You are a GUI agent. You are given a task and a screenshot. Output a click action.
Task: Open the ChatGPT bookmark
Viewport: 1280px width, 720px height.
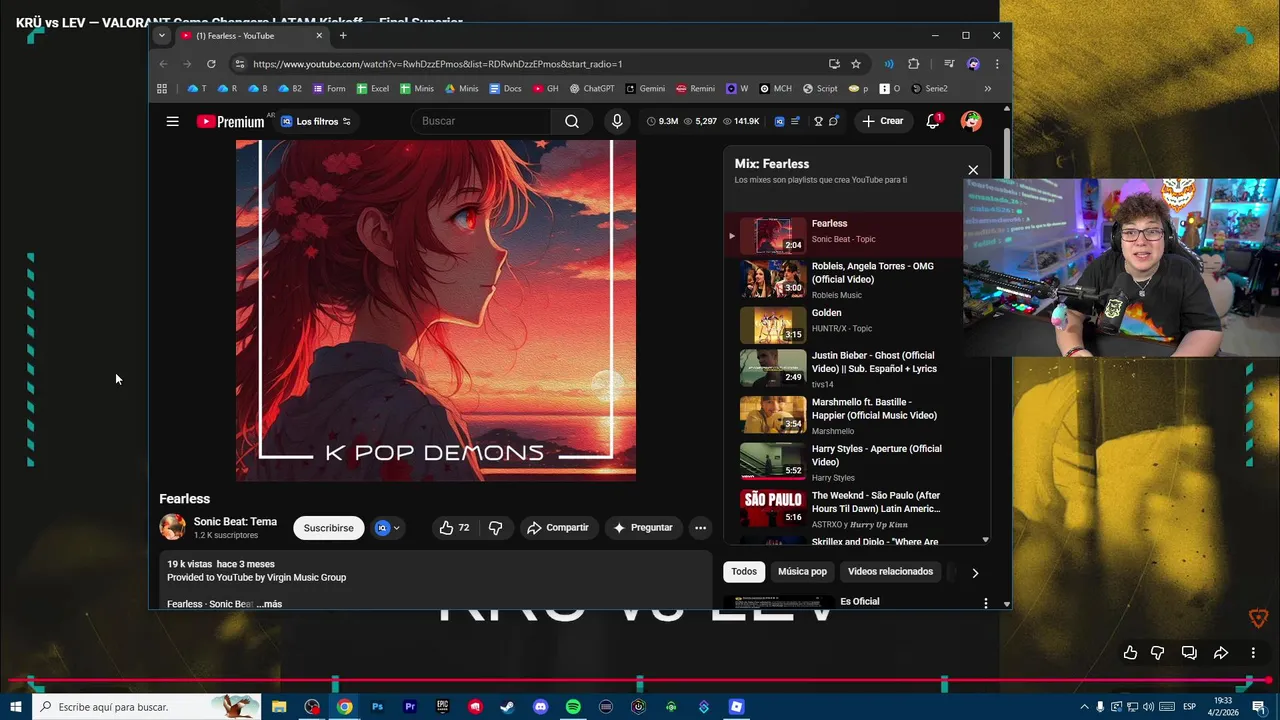pos(592,88)
